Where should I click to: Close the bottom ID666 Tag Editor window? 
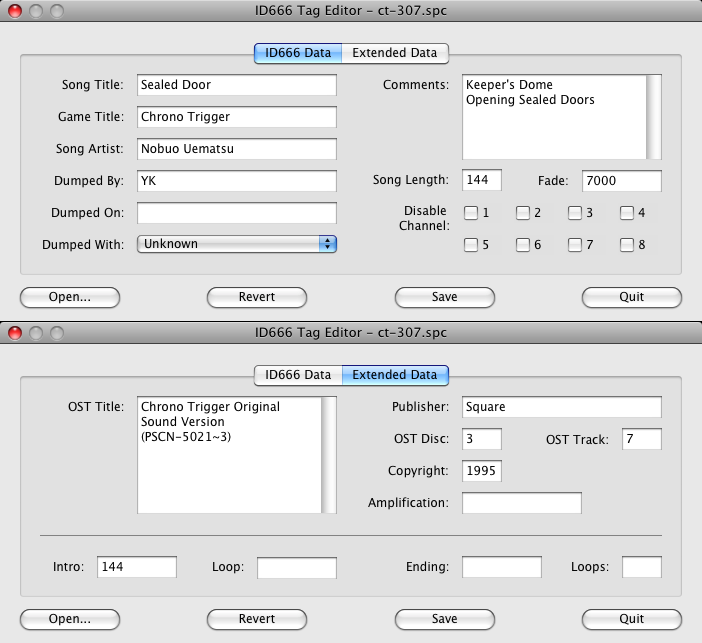15,333
